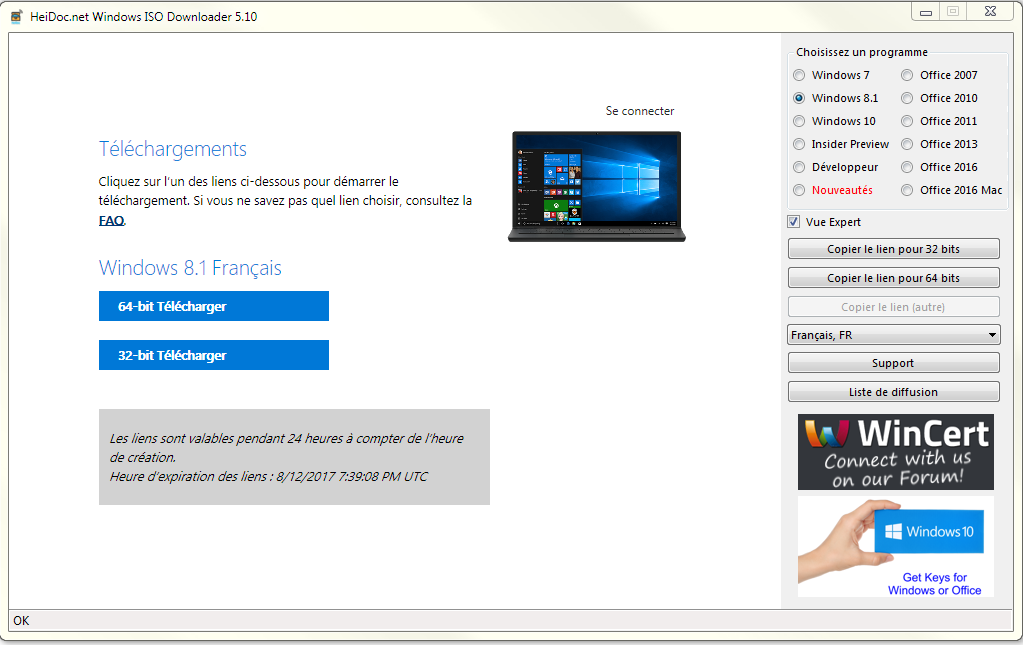Choose the Développeur option
The image size is (1023, 645).
coord(799,167)
